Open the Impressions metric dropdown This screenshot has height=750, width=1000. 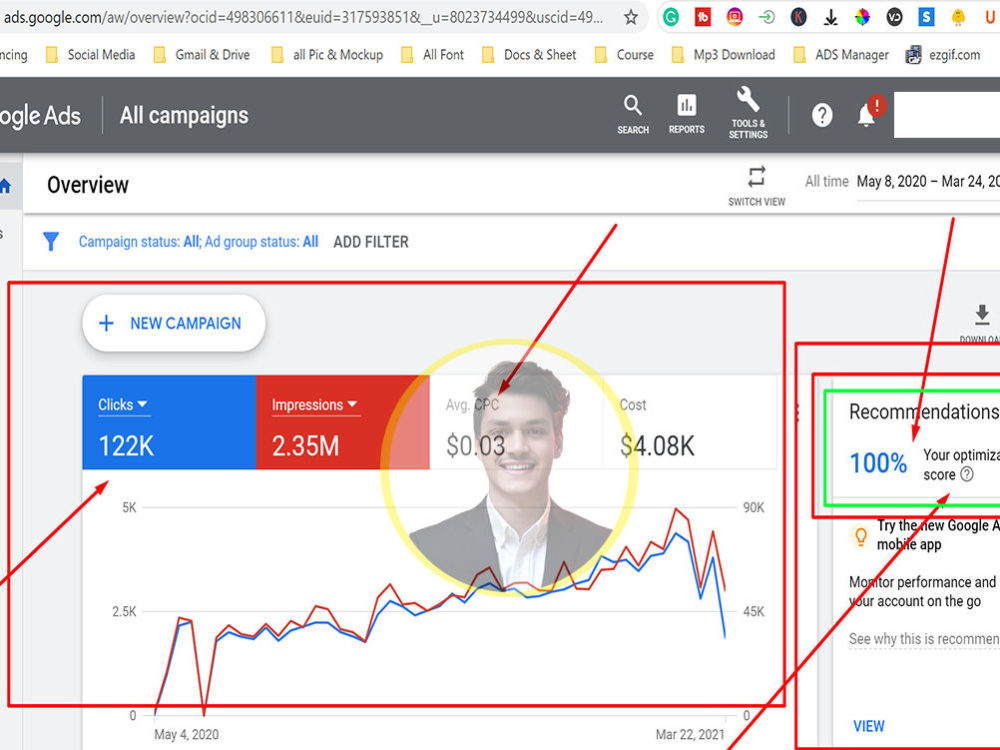(314, 404)
